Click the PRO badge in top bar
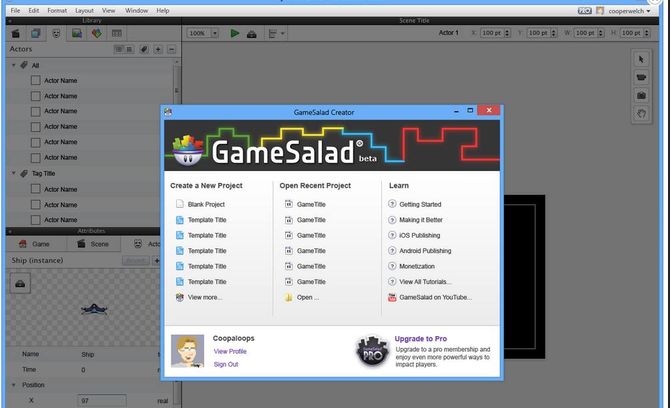This screenshot has height=408, width=670. [x=585, y=11]
